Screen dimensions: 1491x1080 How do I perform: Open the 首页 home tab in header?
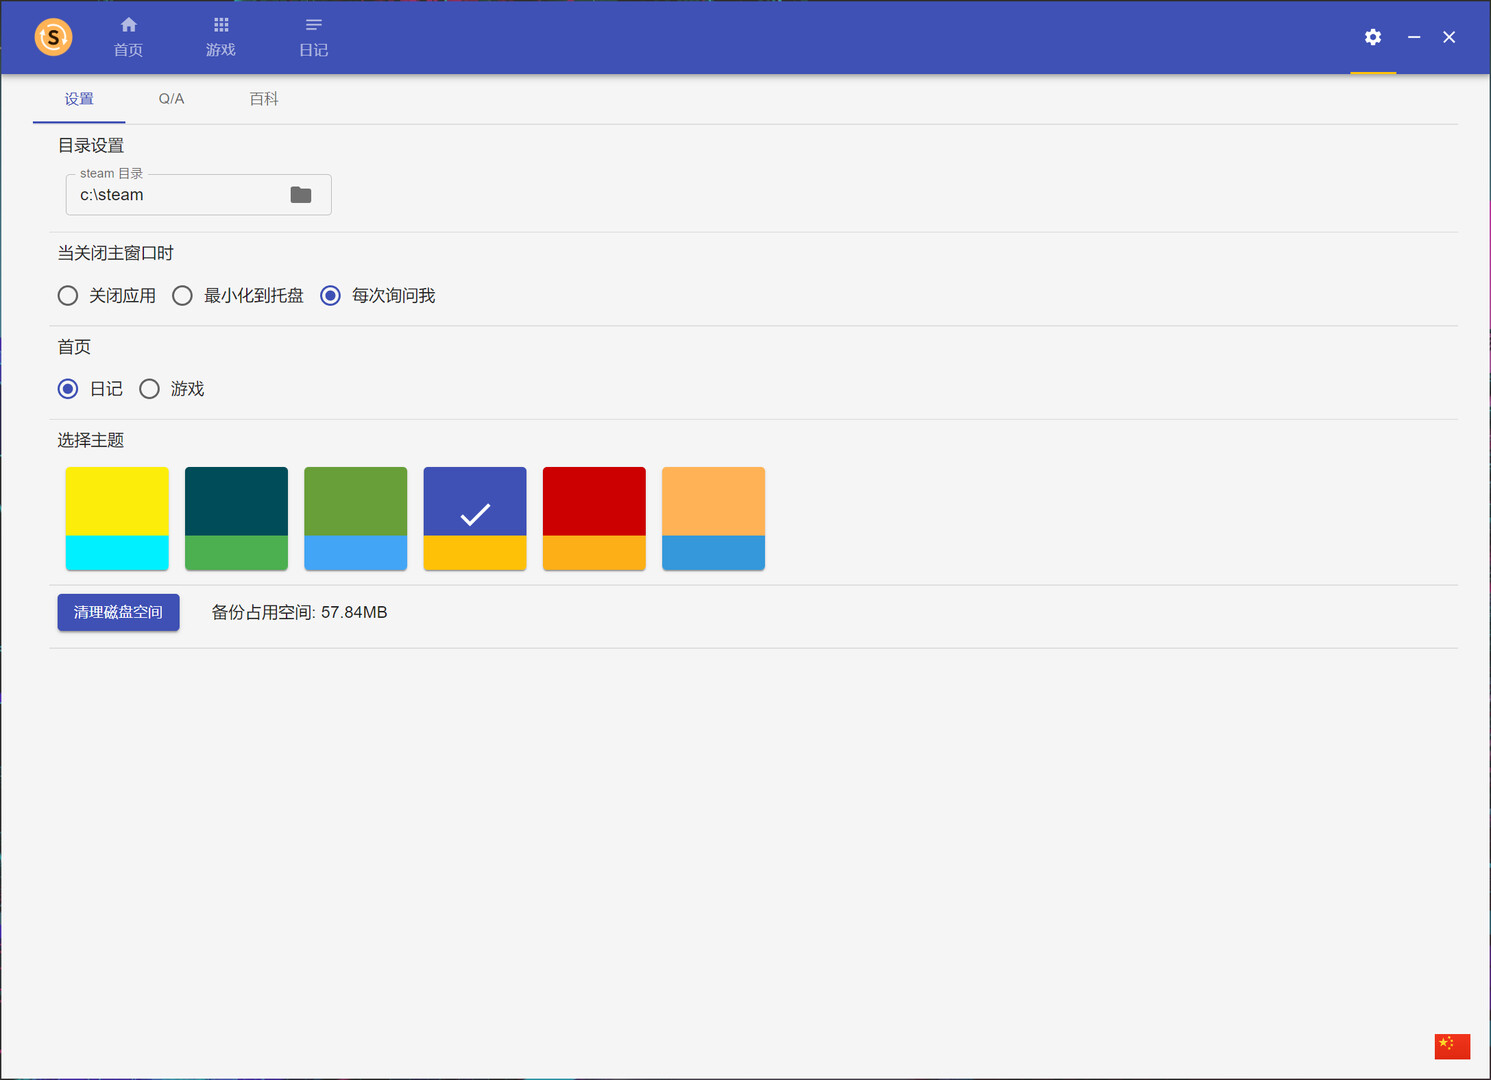coord(128,37)
